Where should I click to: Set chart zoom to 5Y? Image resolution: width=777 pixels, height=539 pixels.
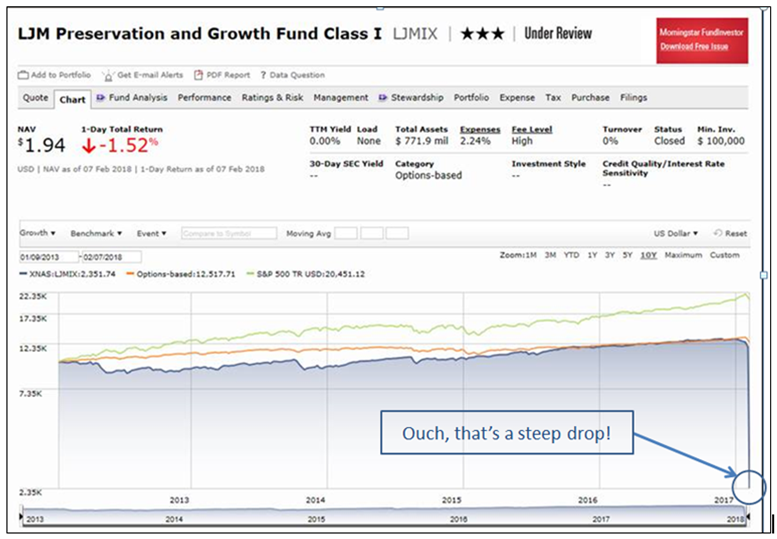(627, 255)
